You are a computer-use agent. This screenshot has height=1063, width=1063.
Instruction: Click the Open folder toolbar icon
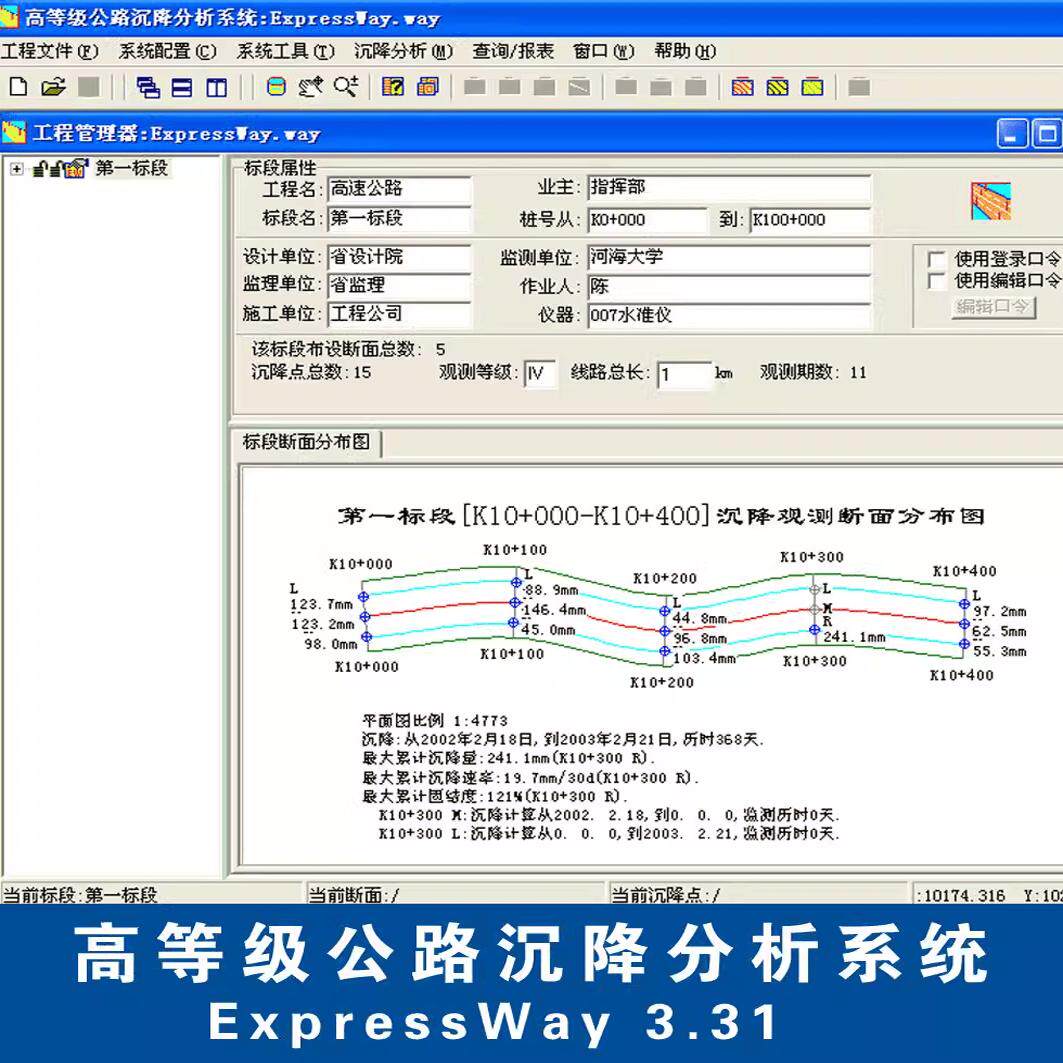tap(53, 87)
